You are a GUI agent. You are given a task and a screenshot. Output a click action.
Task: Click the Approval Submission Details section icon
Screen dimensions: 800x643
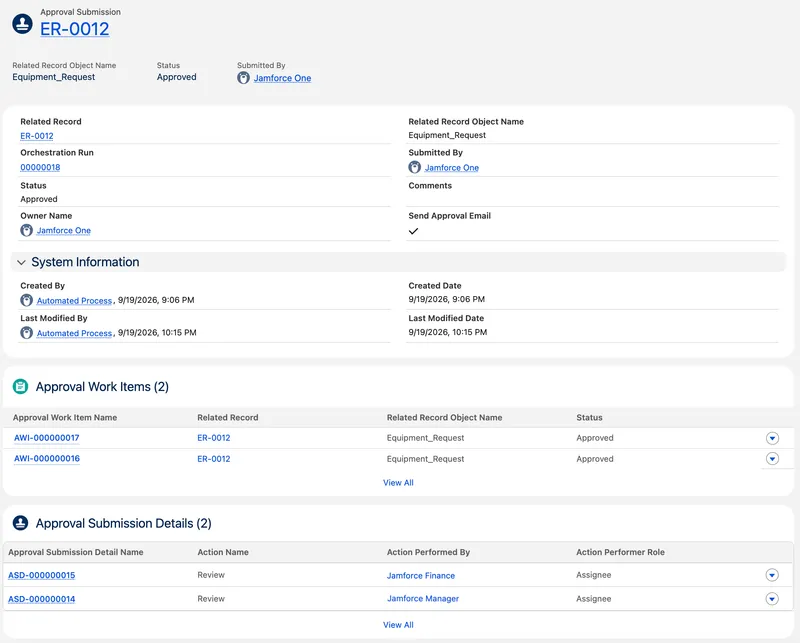coord(20,523)
